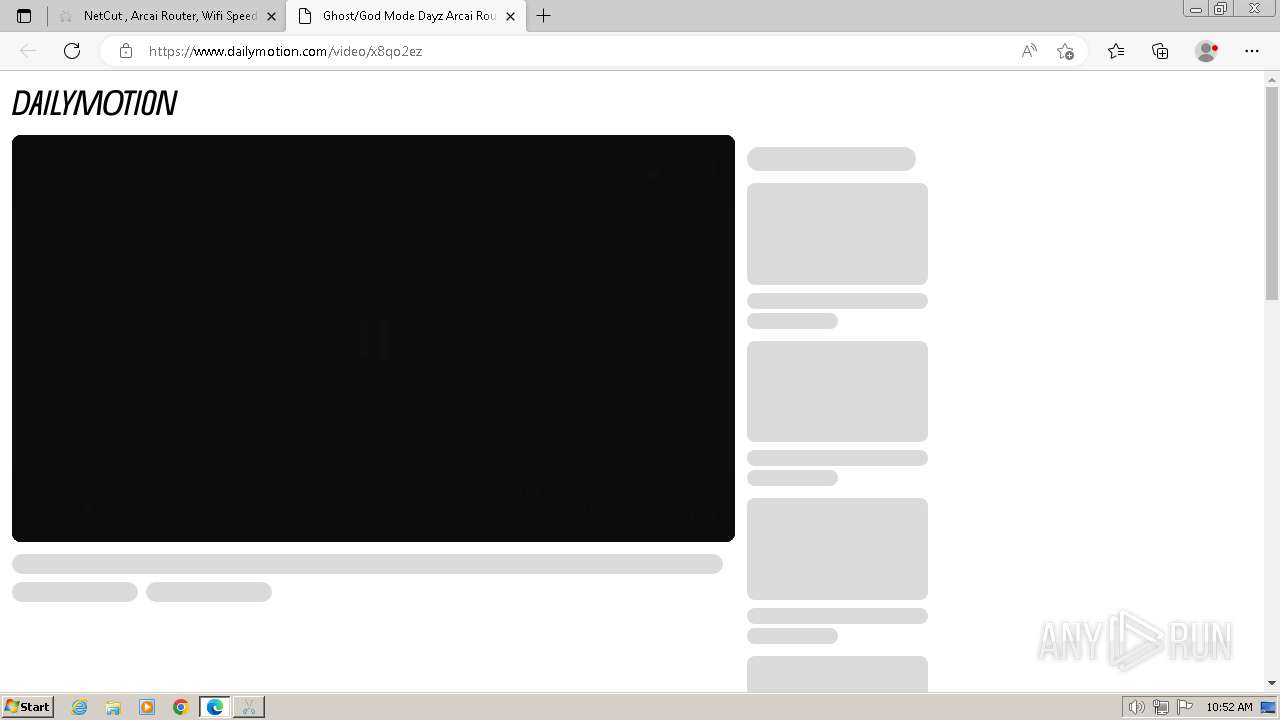Screen dimensions: 1280x720
Task: Open Windows Media Player from taskbar
Action: pos(147,707)
